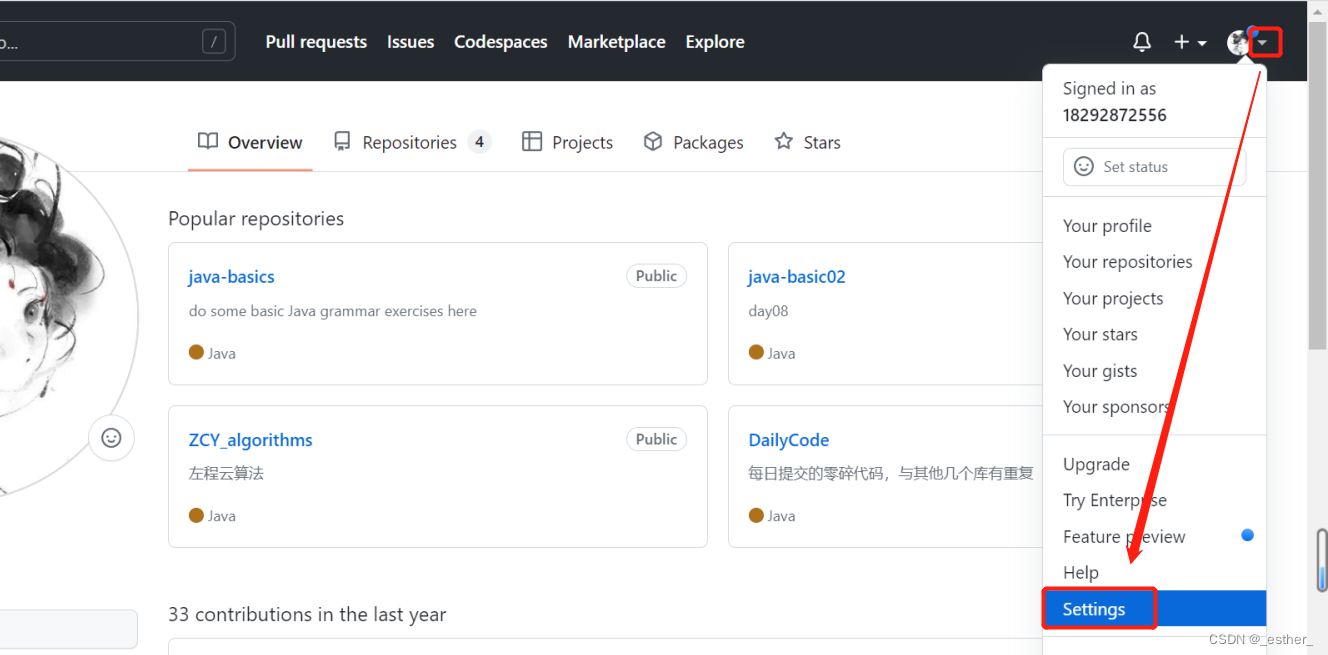Screen dimensions: 1328x655
Task: Select Try Enterprise from the menu
Action: tap(1154, 500)
